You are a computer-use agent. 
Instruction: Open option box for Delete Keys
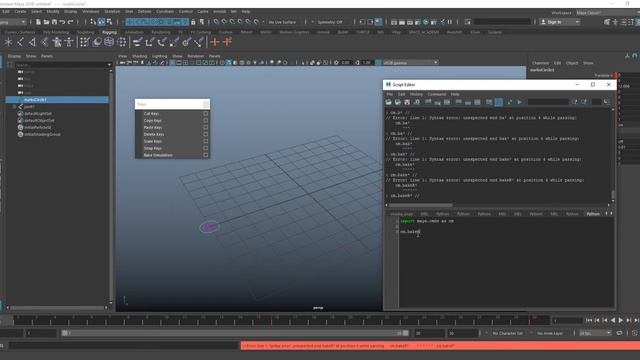[x=206, y=134]
